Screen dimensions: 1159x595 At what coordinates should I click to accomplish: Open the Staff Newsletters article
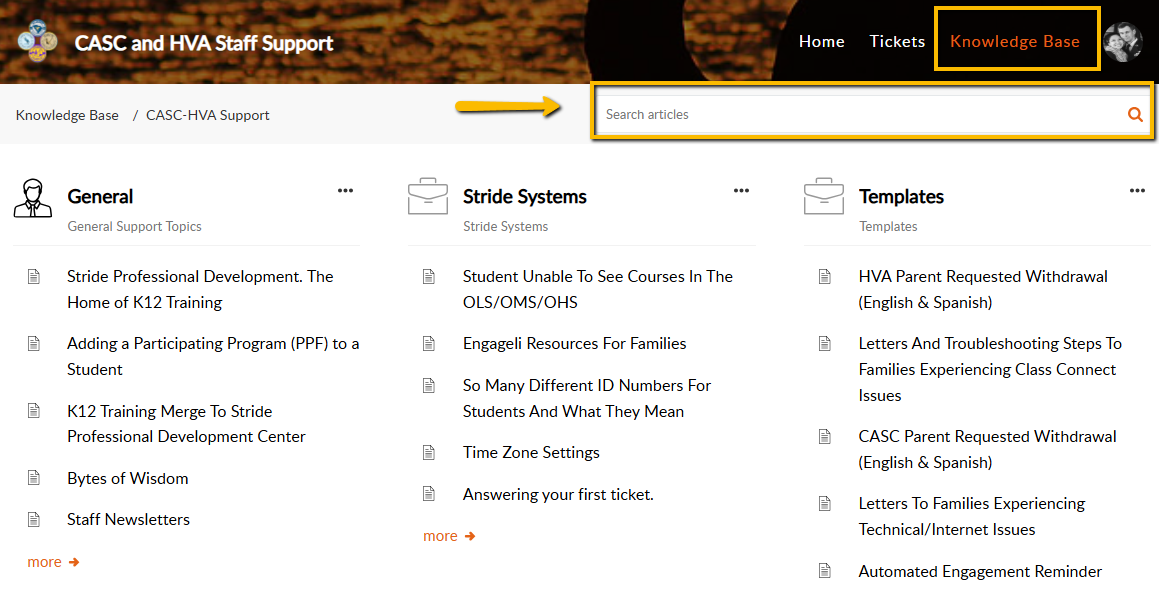[129, 520]
